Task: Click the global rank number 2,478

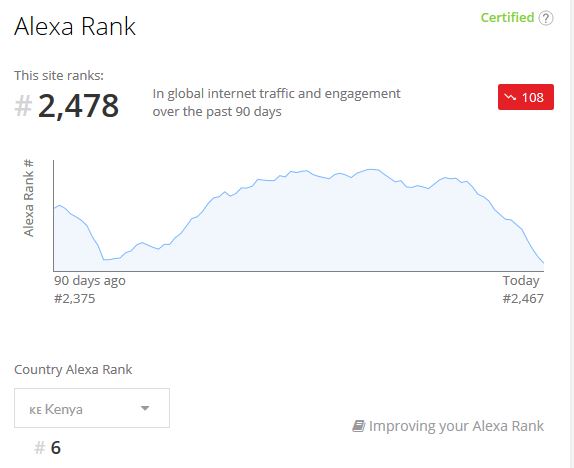Action: pos(78,105)
